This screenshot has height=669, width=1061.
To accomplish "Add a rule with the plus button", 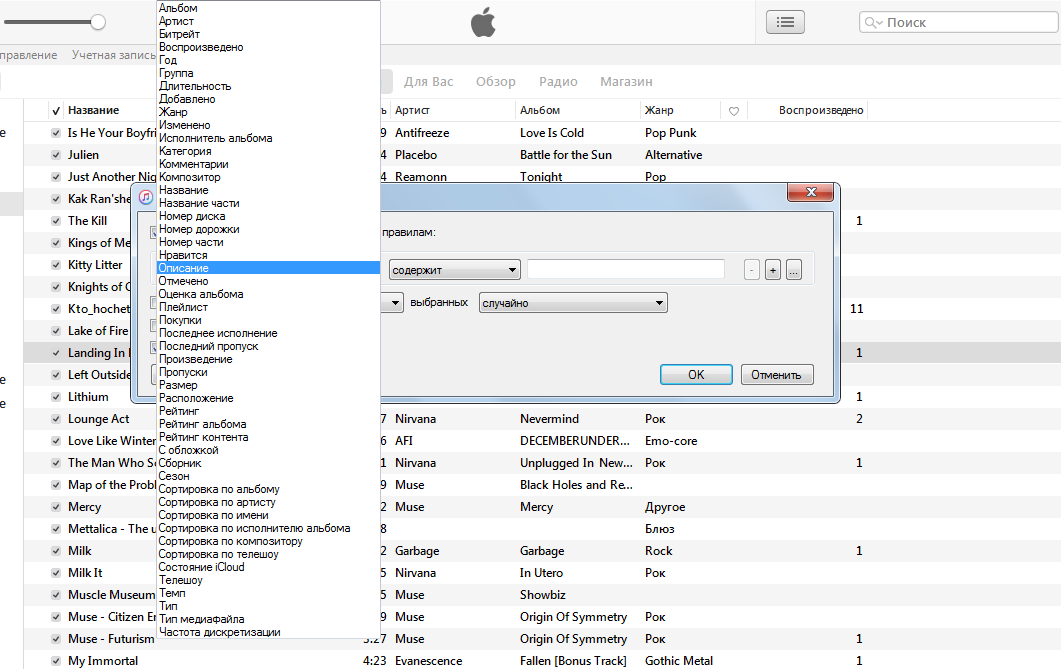I will pos(772,270).
